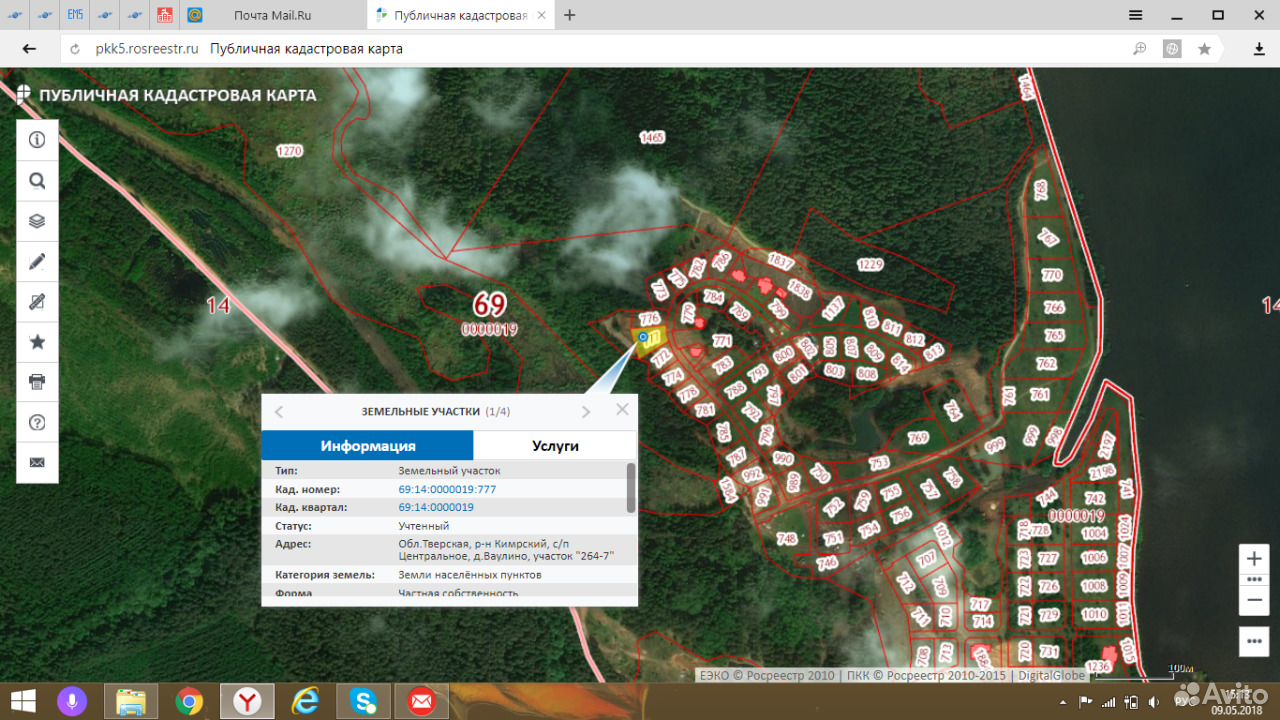Viewport: 1280px width, 720px height.
Task: Open the map search tool
Action: [37, 181]
